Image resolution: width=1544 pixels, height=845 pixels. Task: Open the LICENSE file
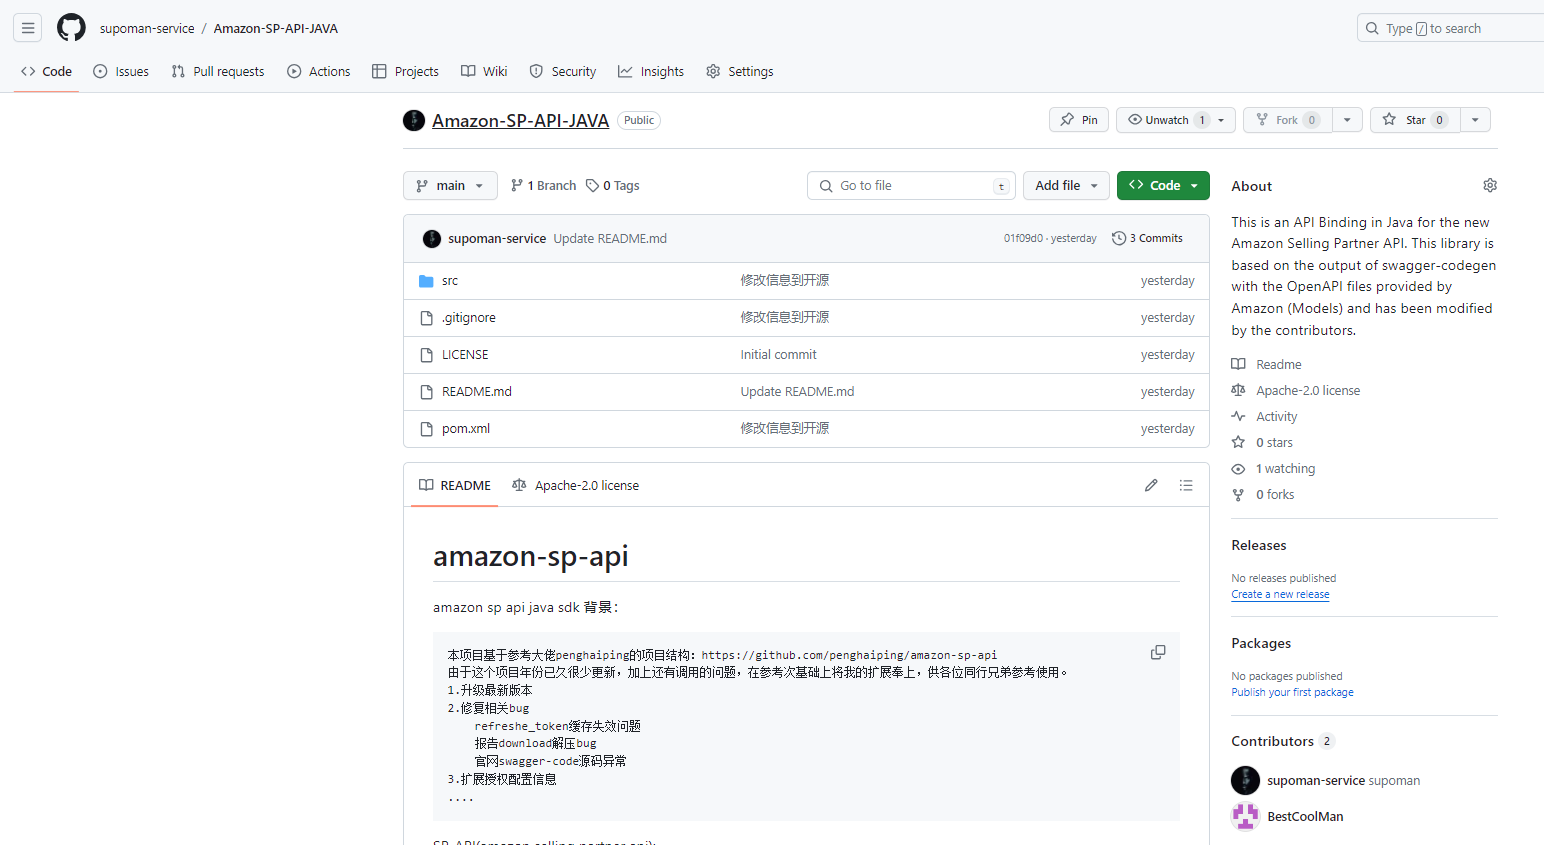(465, 355)
